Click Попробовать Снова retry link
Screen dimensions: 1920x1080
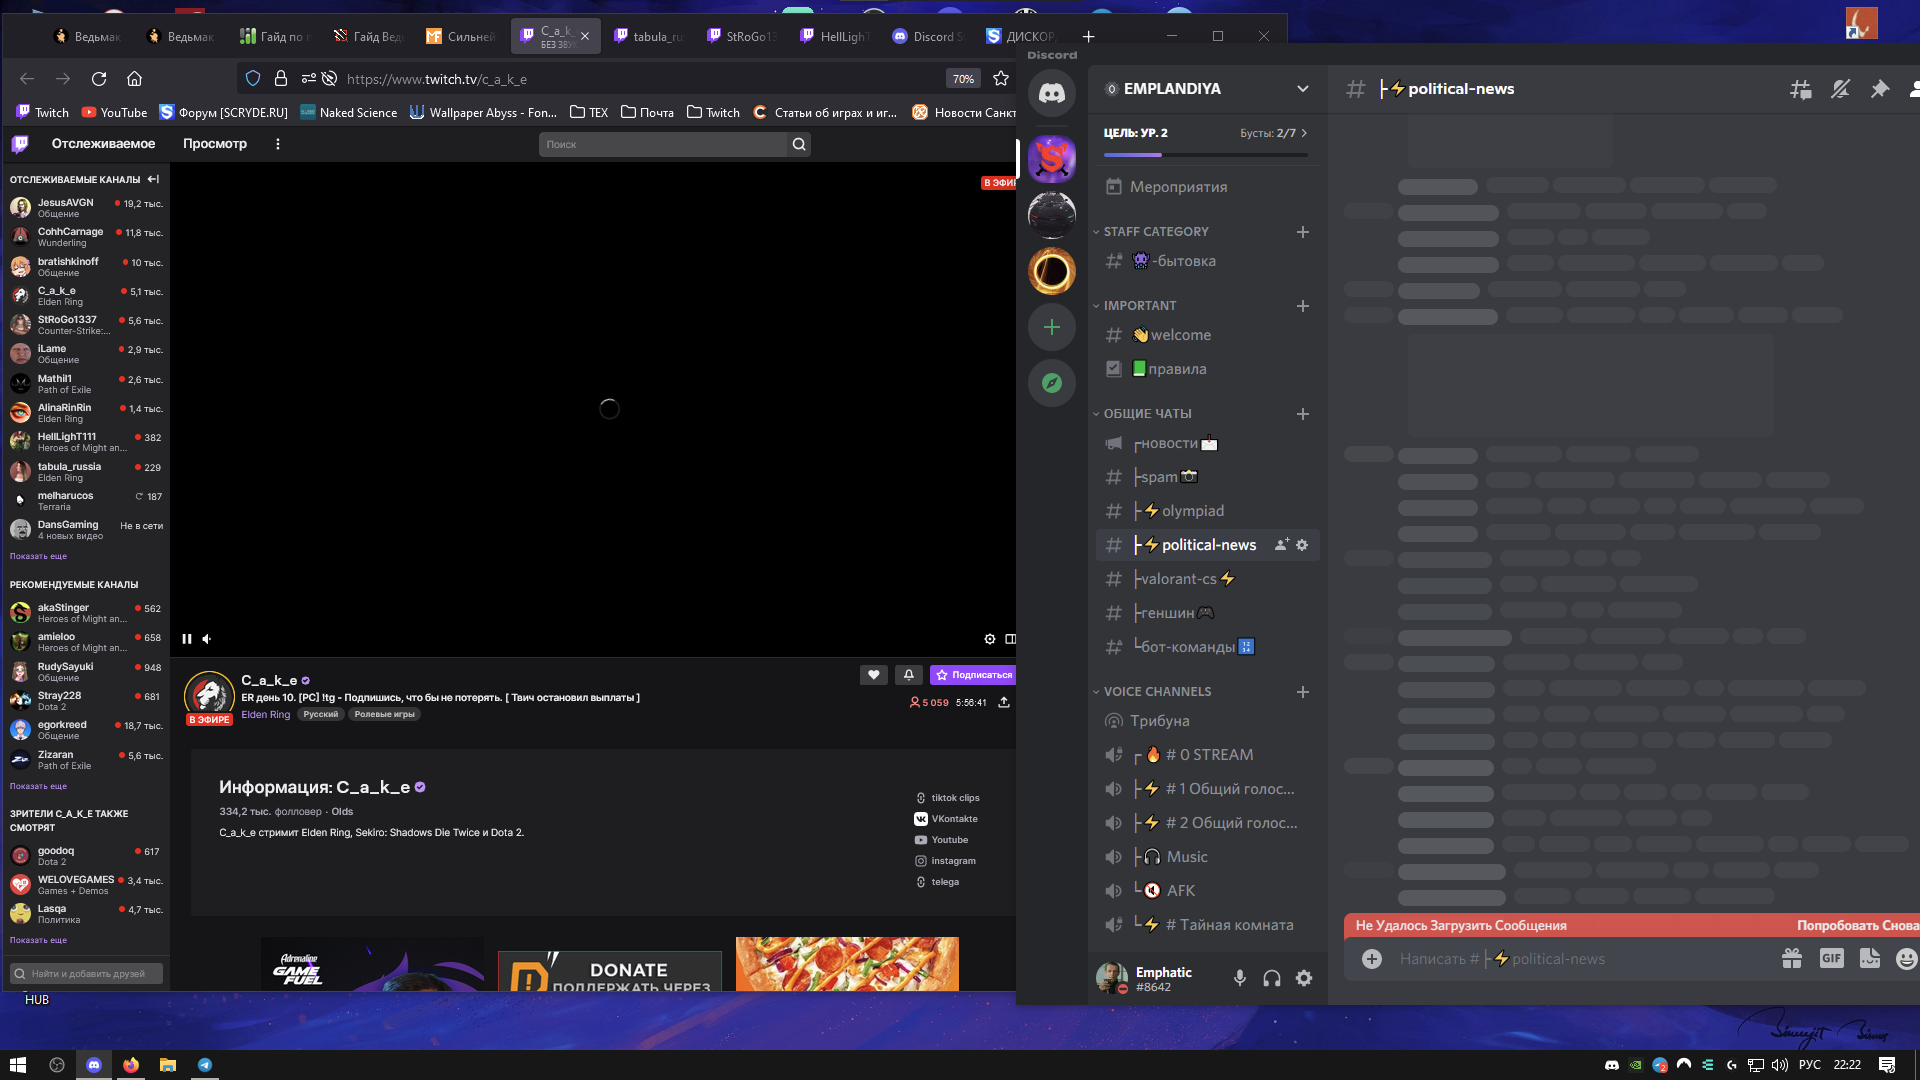point(1857,925)
